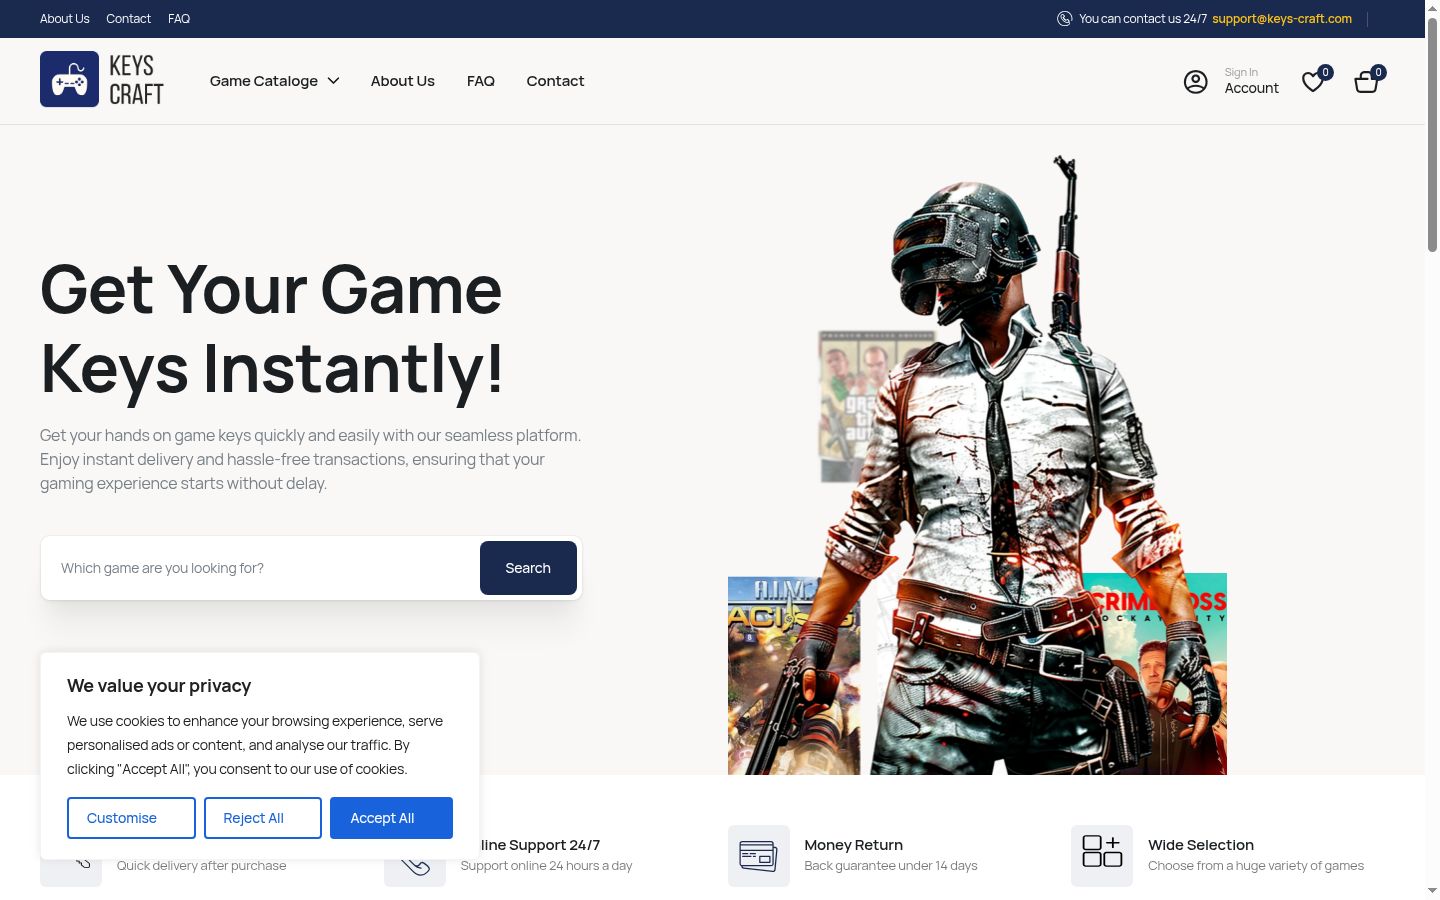This screenshot has width=1440, height=900.
Task: Click the Money Return card icon
Action: pyautogui.click(x=759, y=856)
